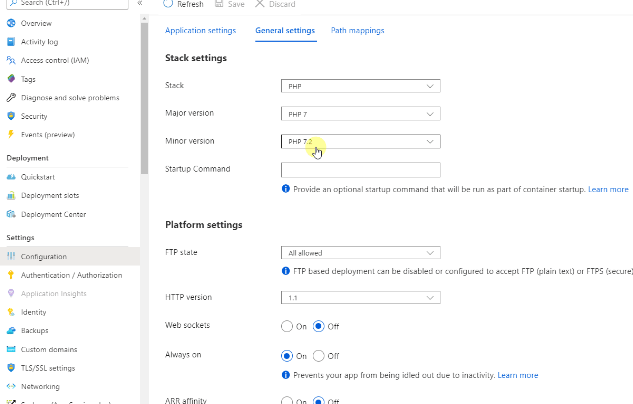Click the sidebar scroll up arrow
The image size is (633, 404).
pos(145,19)
